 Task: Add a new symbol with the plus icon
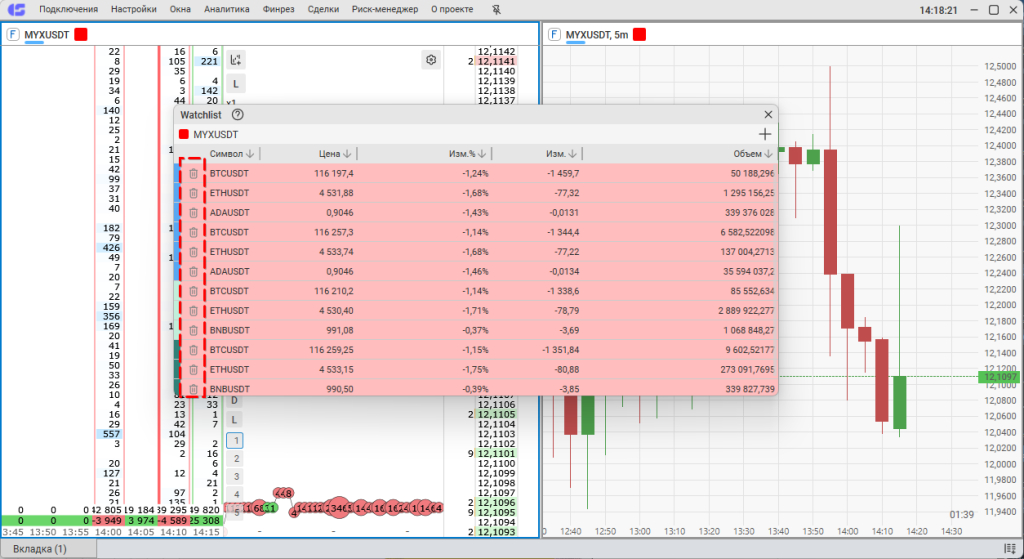765,134
